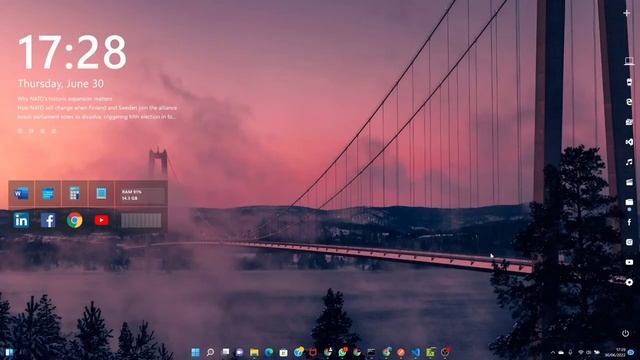The image size is (640, 360).
Task: Open the video clapper icon in right dock
Action: click(629, 182)
